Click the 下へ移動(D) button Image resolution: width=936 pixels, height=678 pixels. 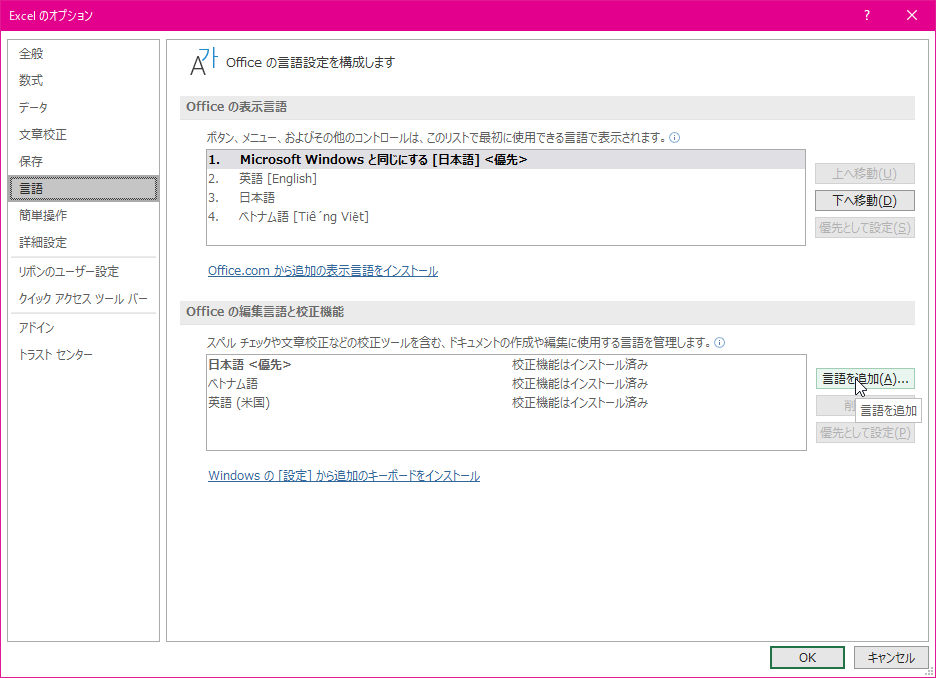pos(864,201)
